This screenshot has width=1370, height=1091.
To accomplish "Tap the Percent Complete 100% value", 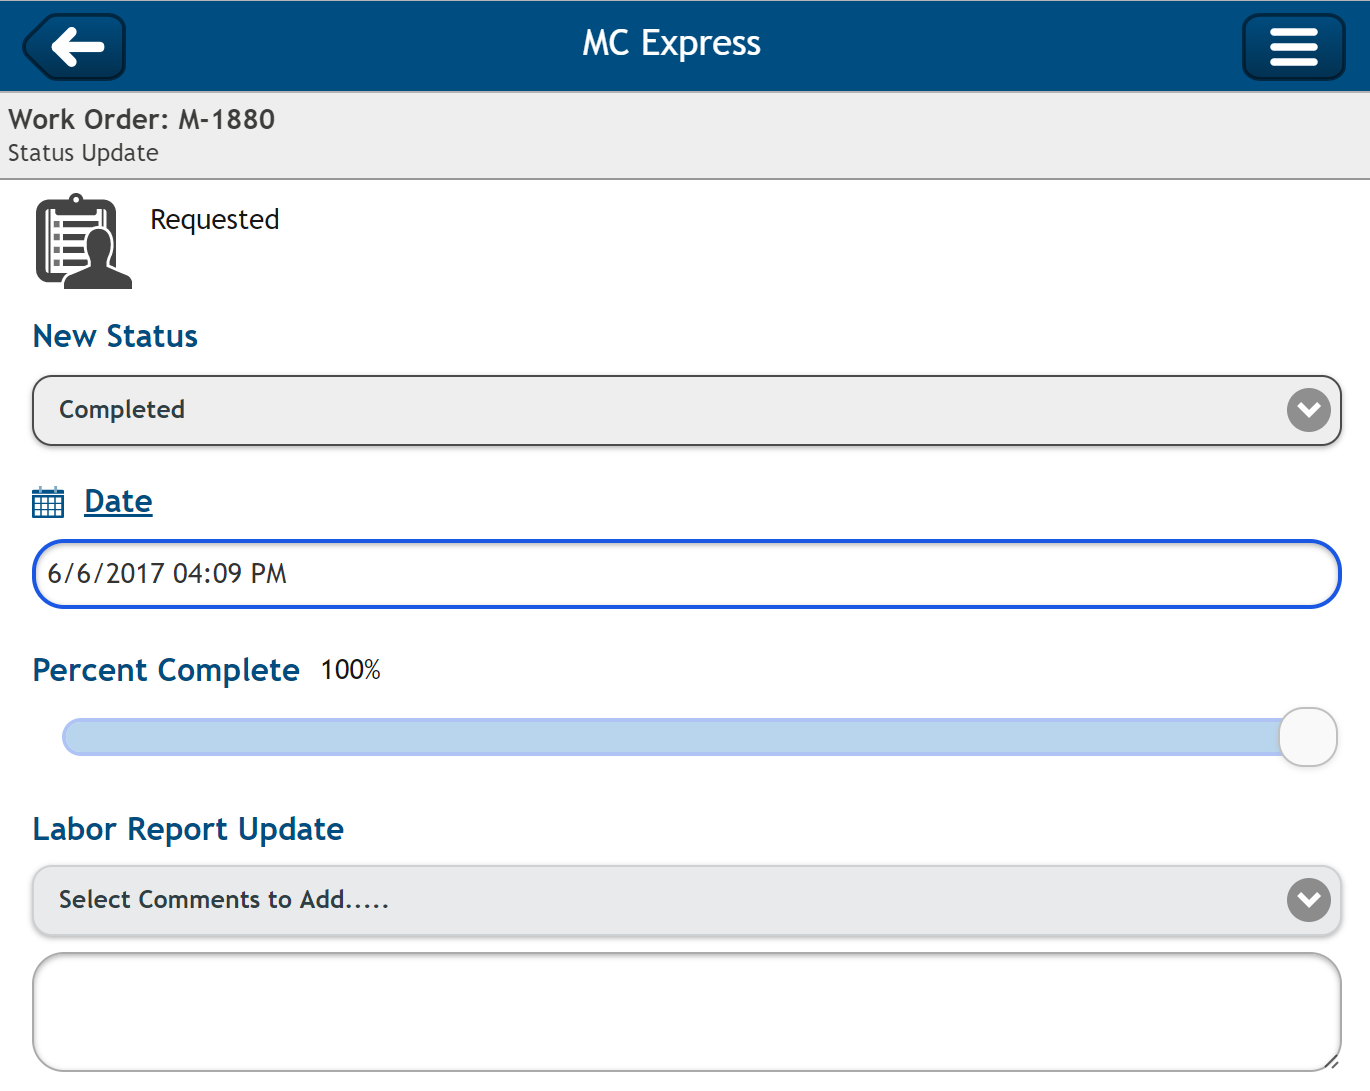I will (350, 669).
